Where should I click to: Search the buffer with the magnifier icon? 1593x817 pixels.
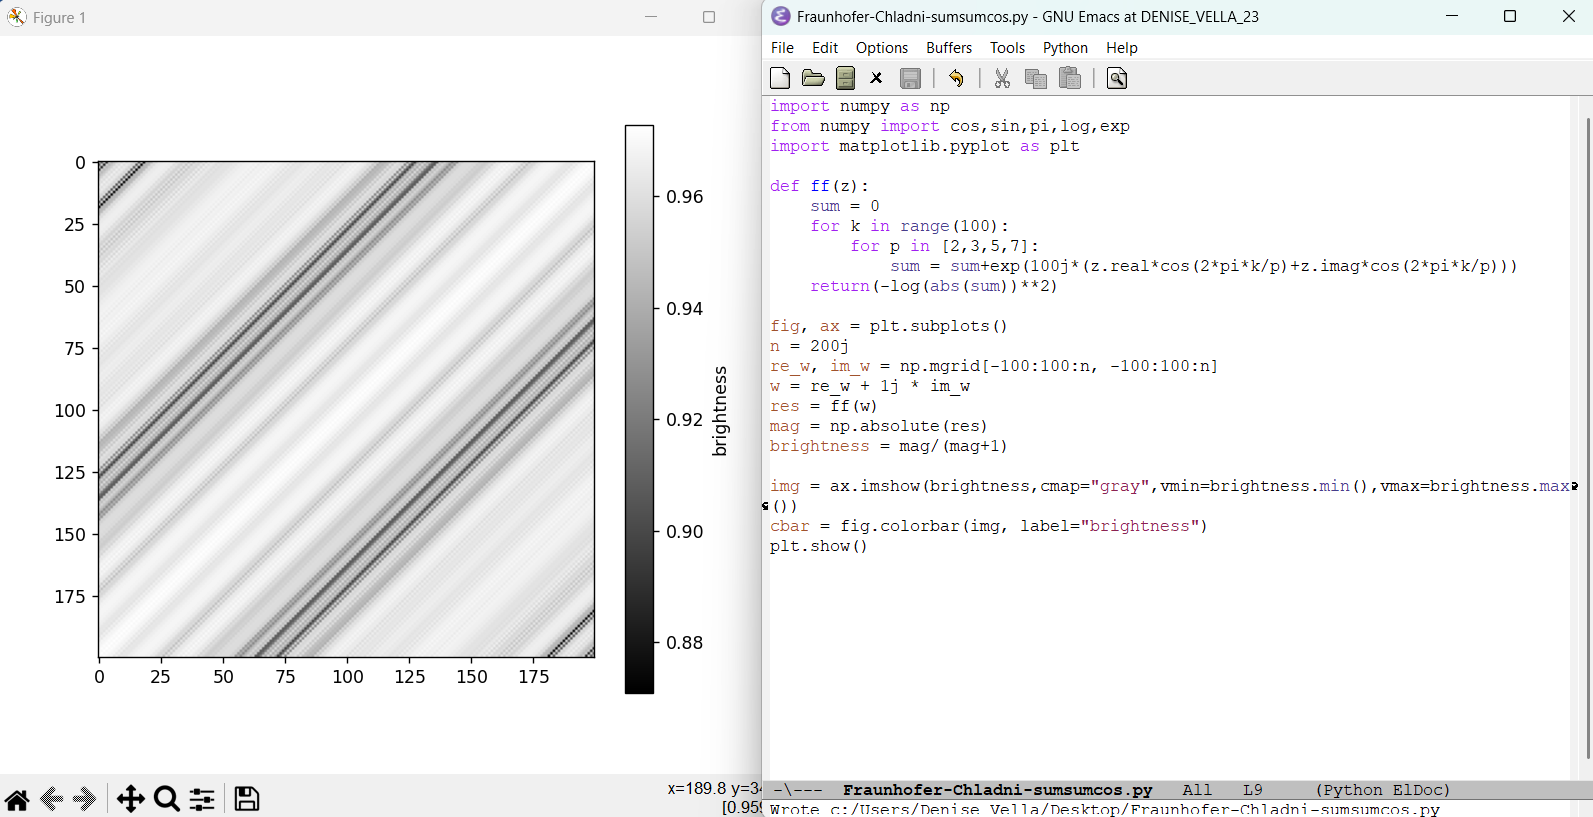[1117, 78]
